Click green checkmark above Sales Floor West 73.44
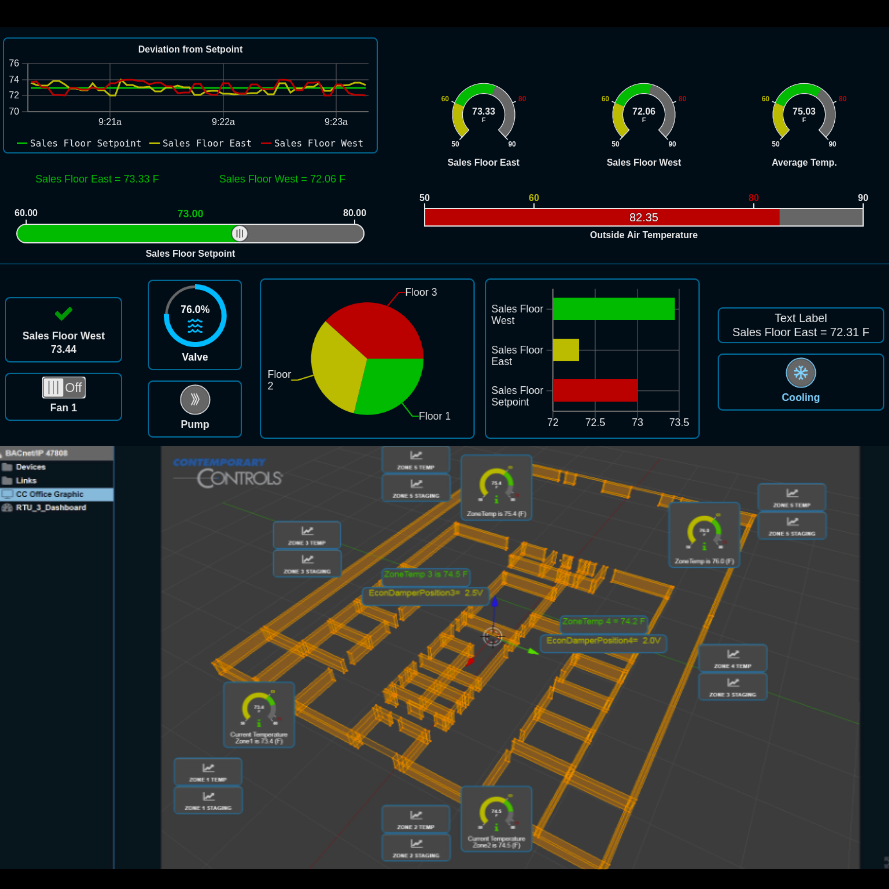Screen dimensions: 889x889 coord(64,314)
